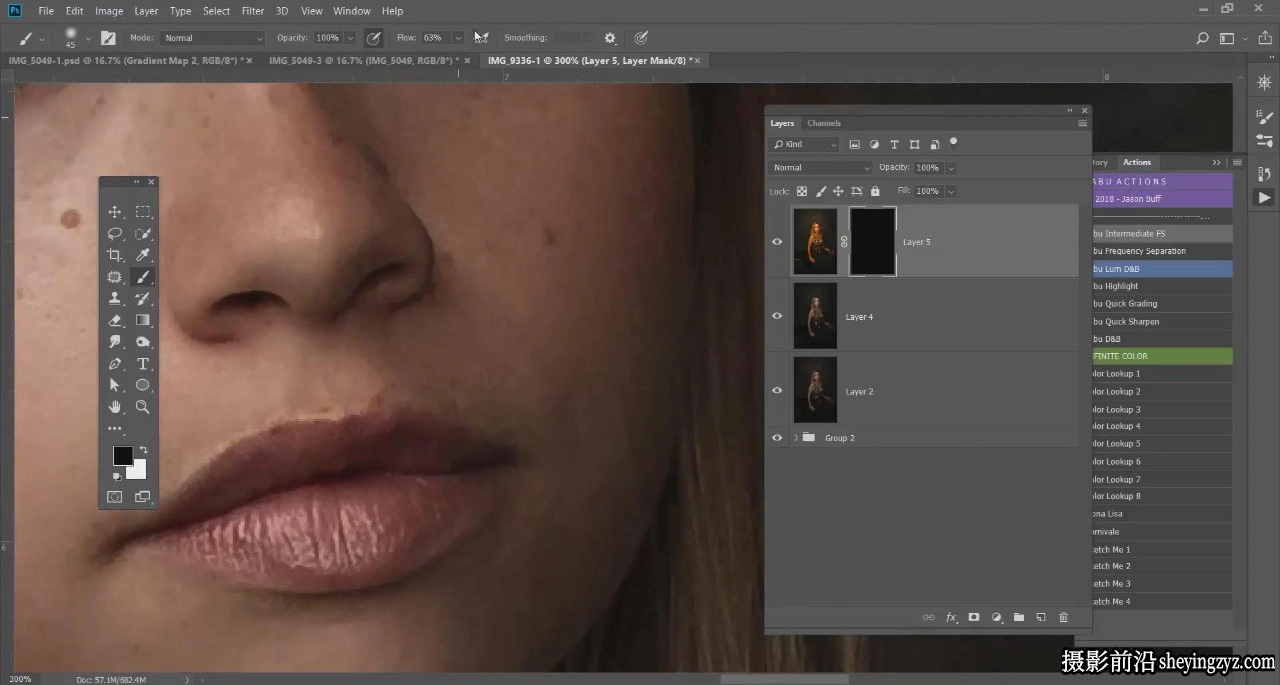Reset default foreground and background colors
The height and width of the screenshot is (685, 1280).
tap(116, 476)
